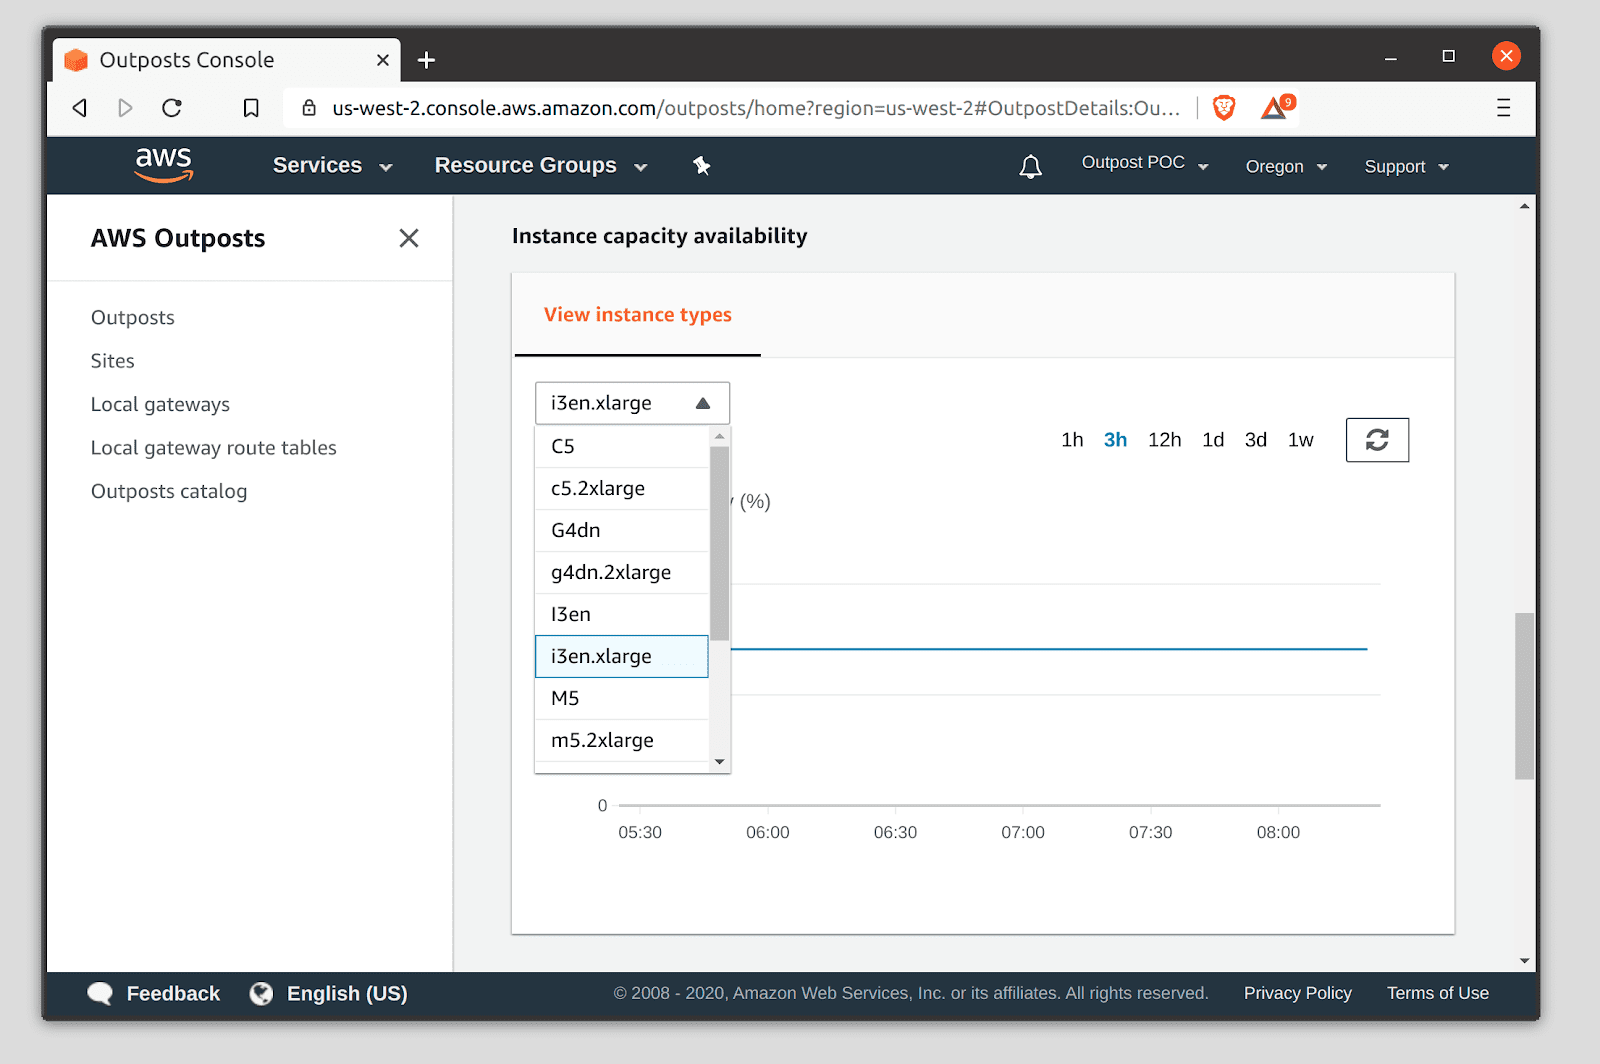The width and height of the screenshot is (1600, 1064).
Task: Click browser forward arrow
Action: click(x=125, y=108)
